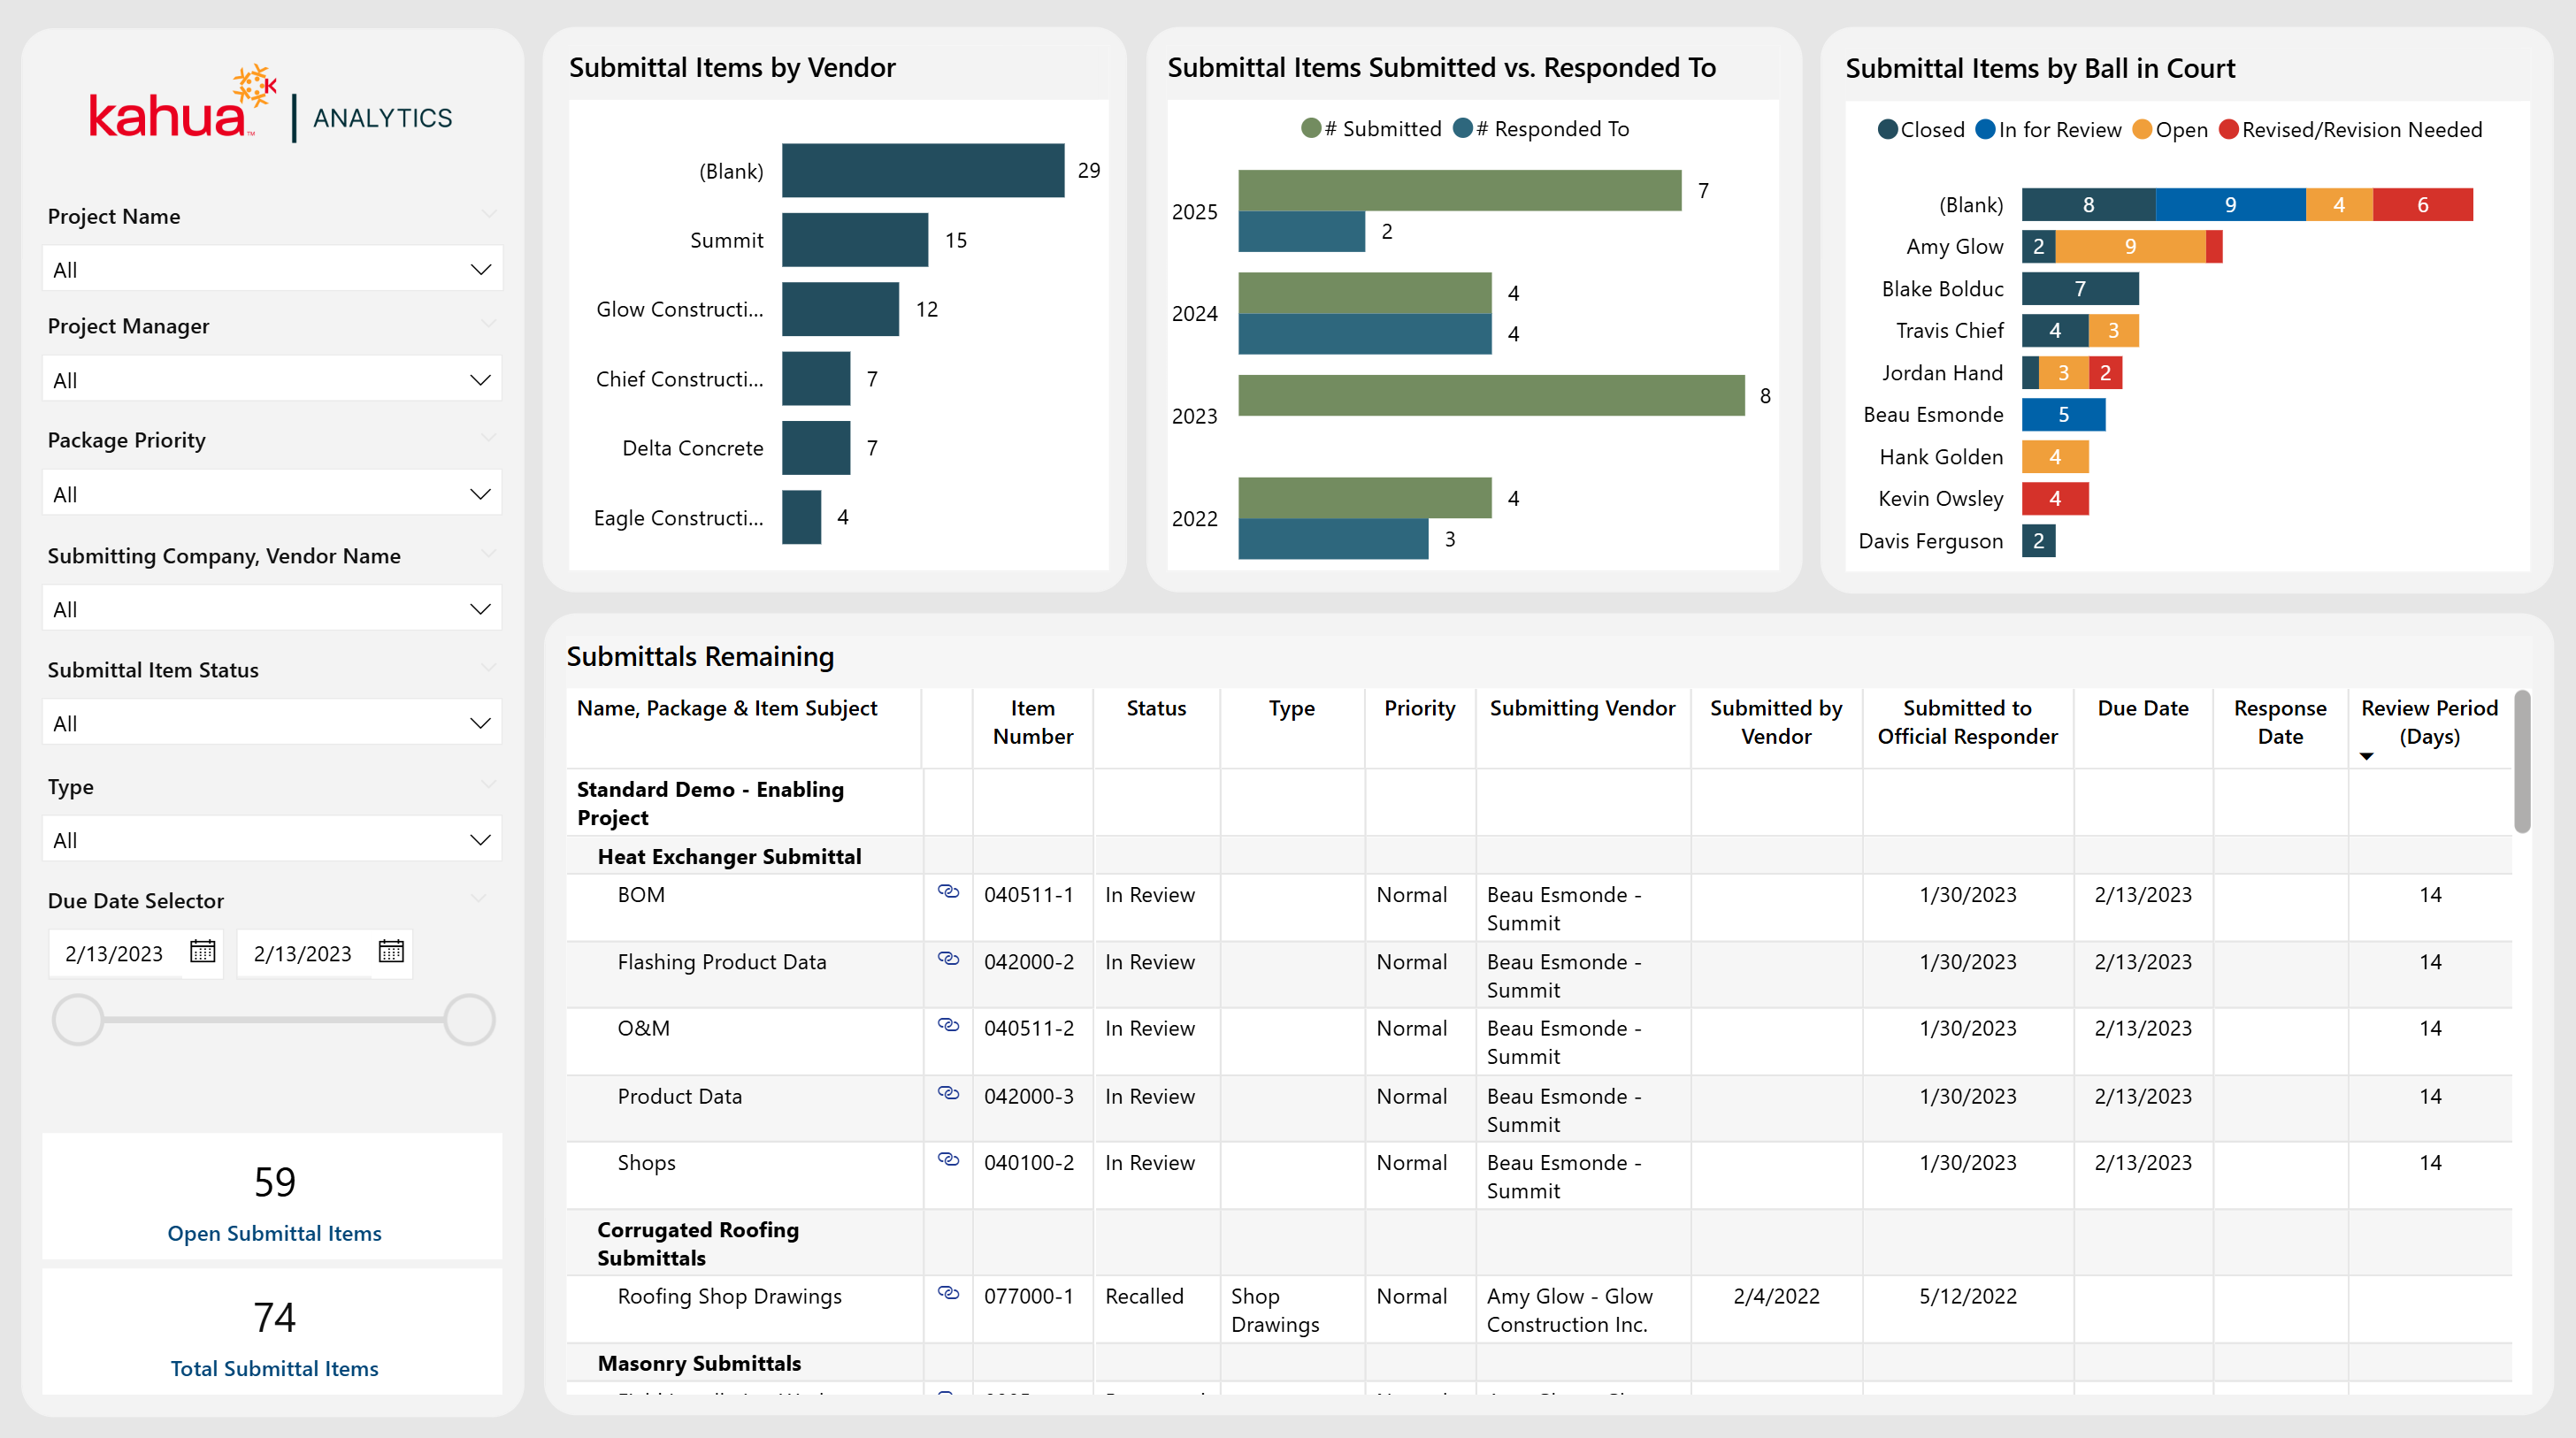
Task: Open link icon for Shops row
Action: 948,1160
